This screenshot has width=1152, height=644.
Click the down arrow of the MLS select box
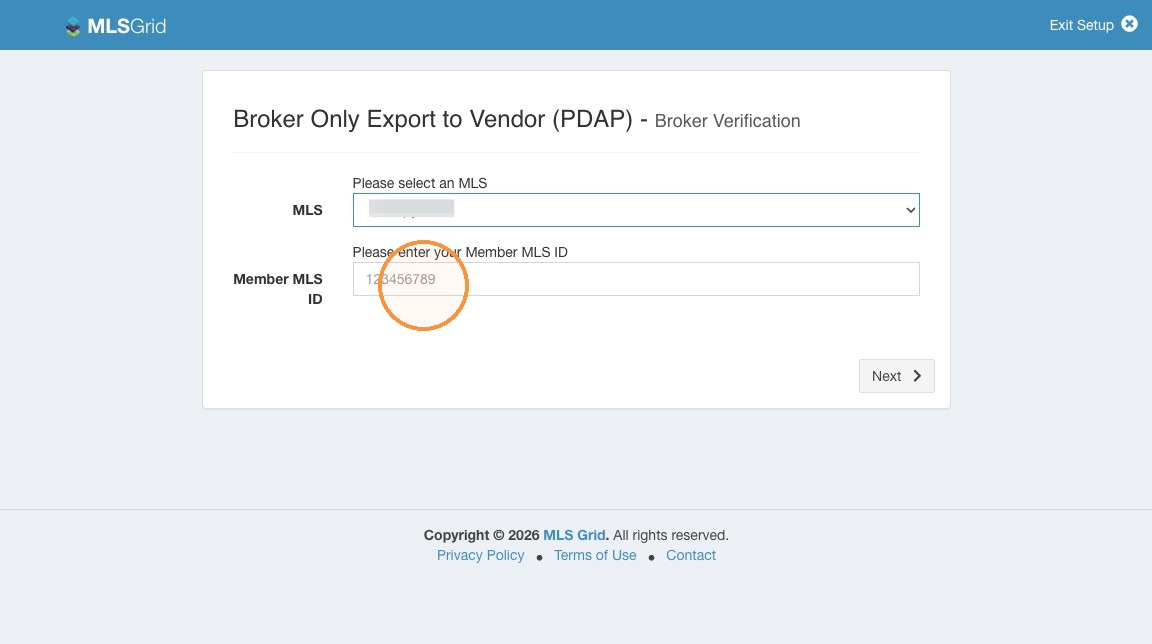point(910,210)
